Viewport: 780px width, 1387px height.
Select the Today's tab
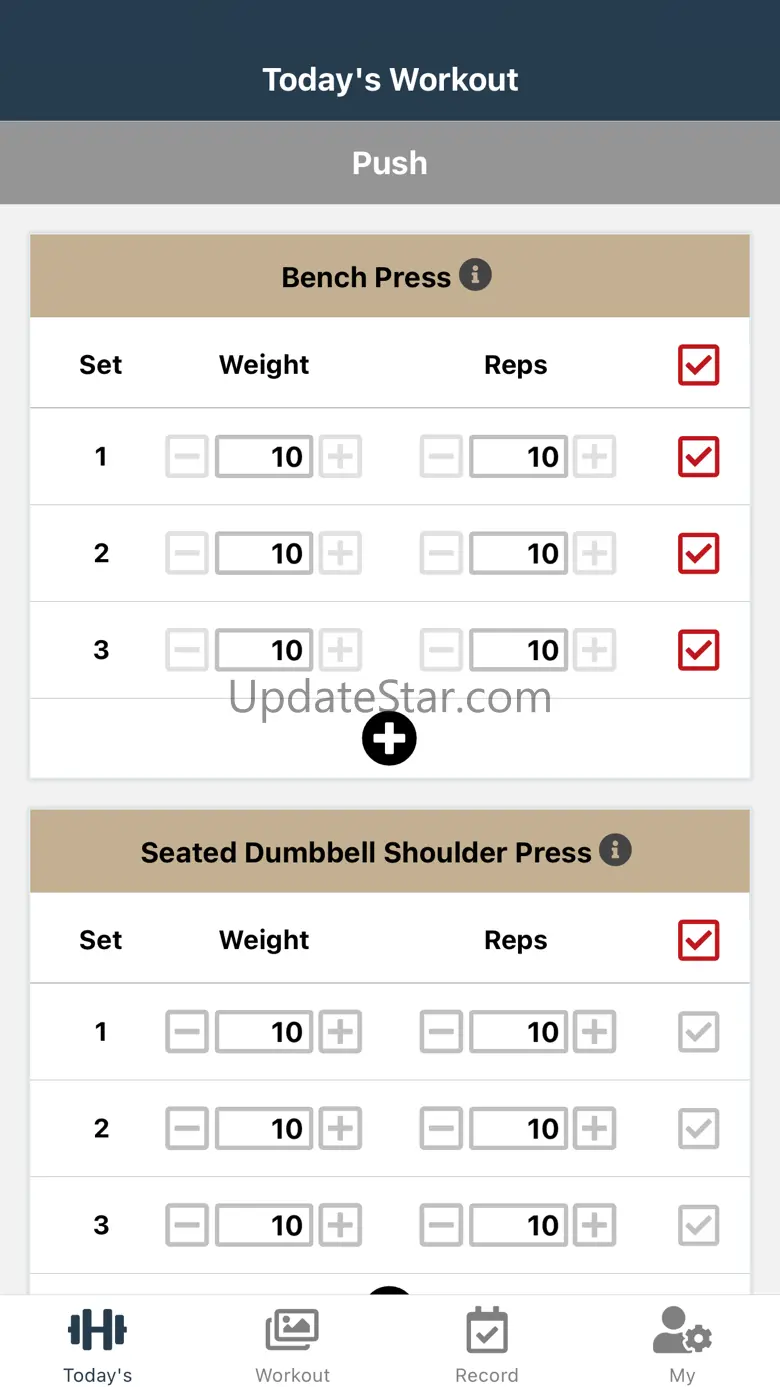(x=97, y=1345)
